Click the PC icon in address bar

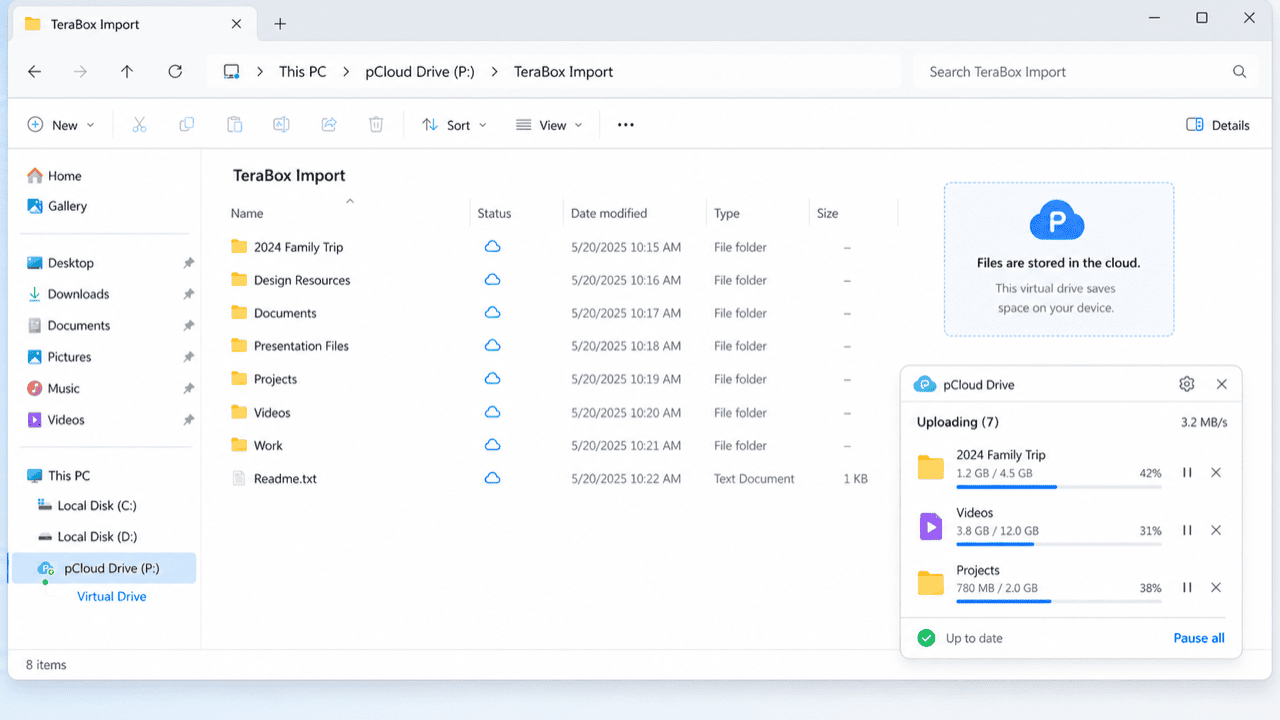[x=231, y=72]
